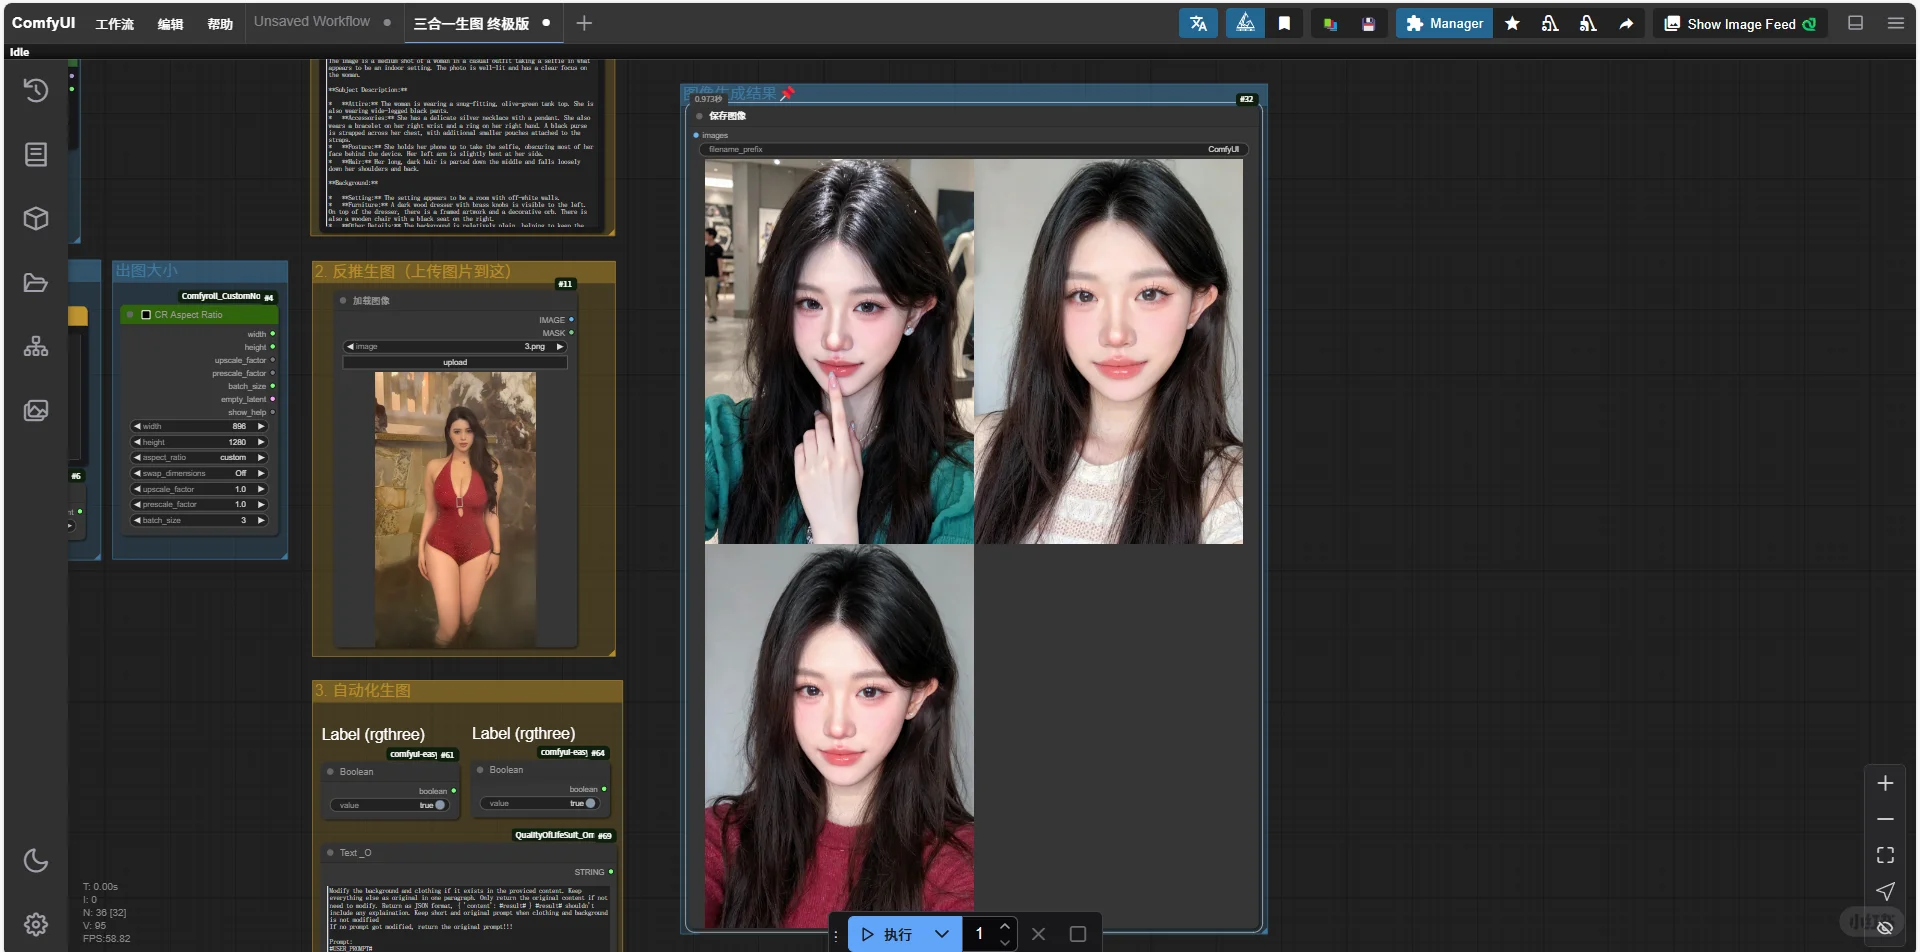Viewport: 1920px width, 952px height.
Task: Collapse the 保存图像 node dot
Action: point(699,116)
